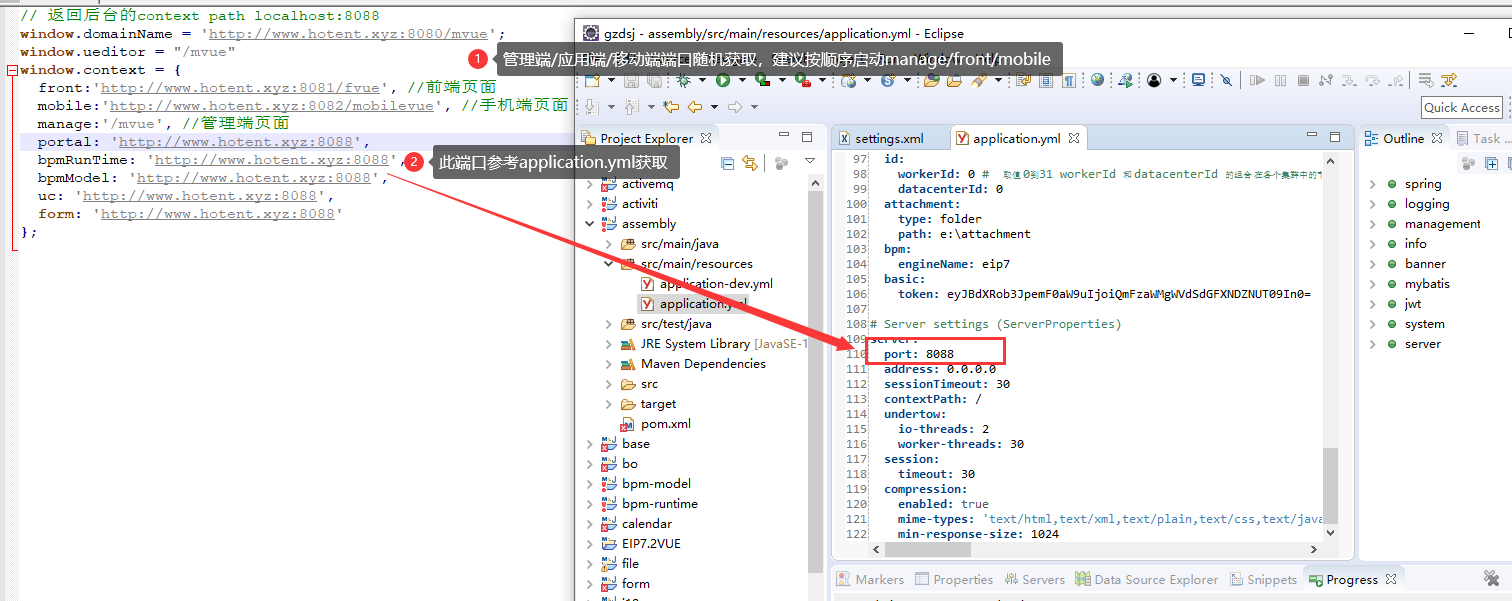Minimize the editor area
The height and width of the screenshot is (601, 1512).
pyautogui.click(x=1312, y=136)
